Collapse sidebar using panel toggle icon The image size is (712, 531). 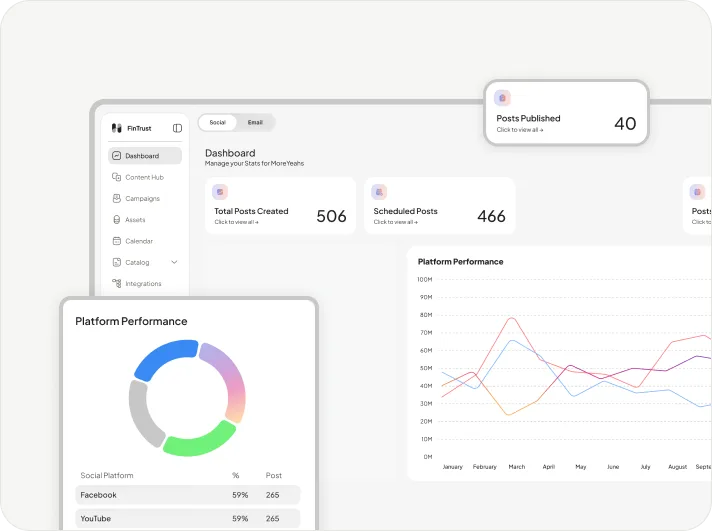coord(177,129)
